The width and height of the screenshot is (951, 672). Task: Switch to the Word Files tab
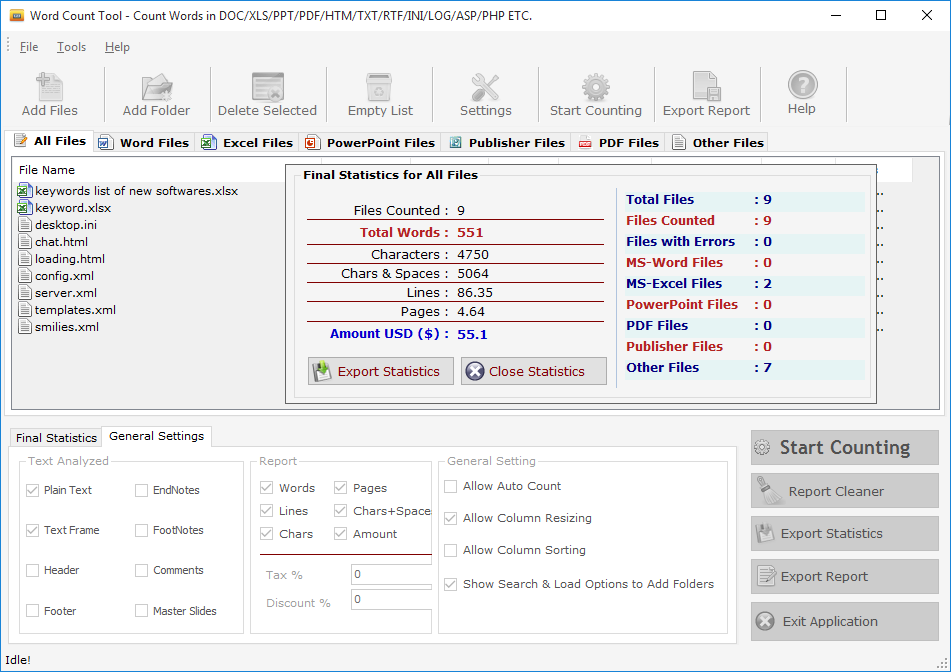[144, 143]
